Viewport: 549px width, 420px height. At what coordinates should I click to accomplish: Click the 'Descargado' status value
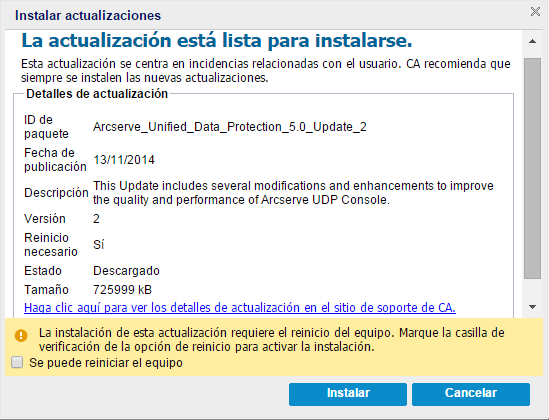[126, 271]
